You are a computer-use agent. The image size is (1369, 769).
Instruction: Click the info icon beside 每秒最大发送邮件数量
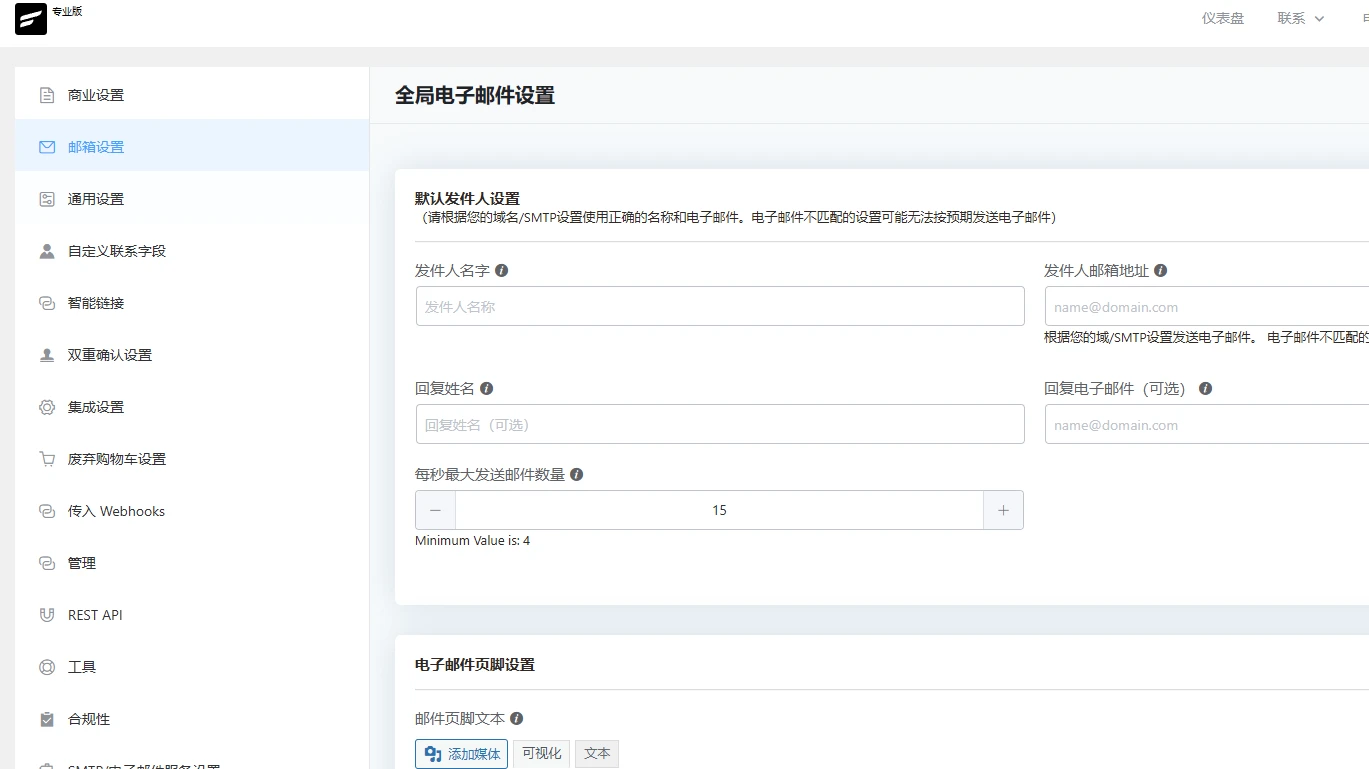pos(576,474)
